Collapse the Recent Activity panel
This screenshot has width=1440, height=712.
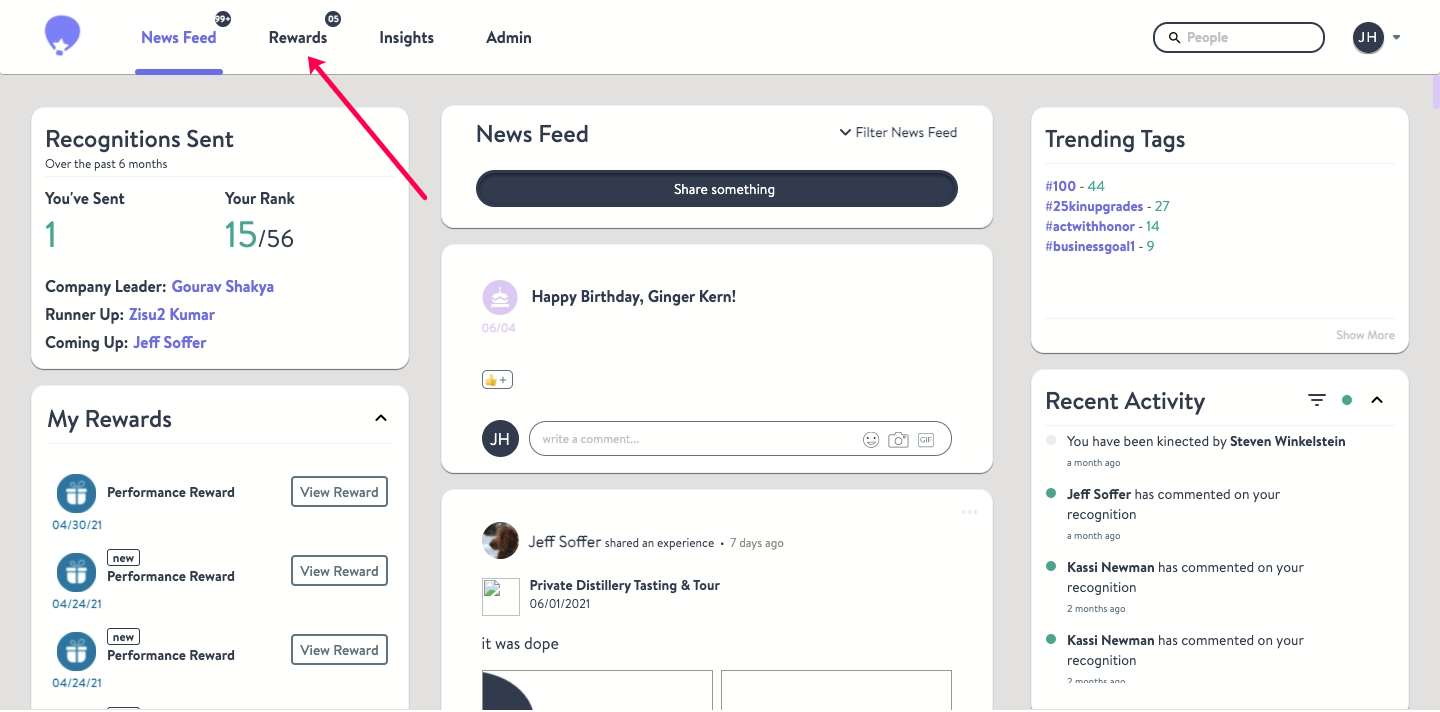[x=1377, y=400]
